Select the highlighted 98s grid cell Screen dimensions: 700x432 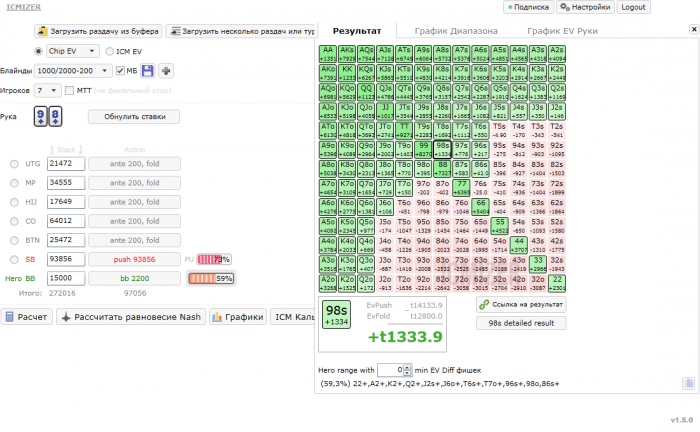[442, 150]
